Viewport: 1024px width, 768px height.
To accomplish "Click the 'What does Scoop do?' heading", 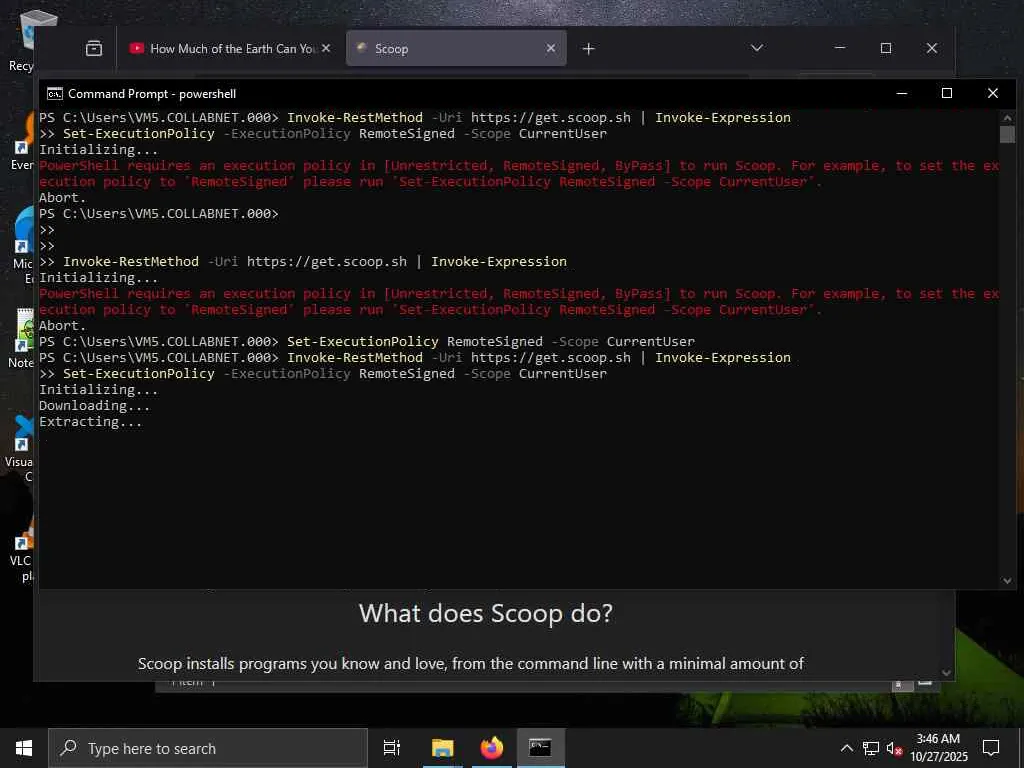I will click(x=485, y=613).
